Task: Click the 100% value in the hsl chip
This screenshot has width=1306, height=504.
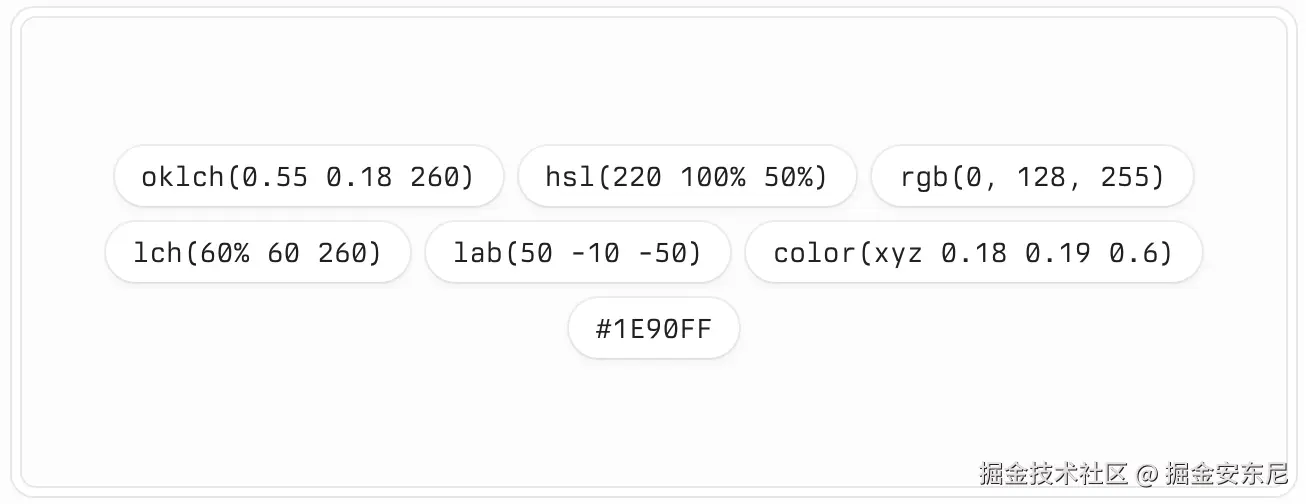Action: 712,177
